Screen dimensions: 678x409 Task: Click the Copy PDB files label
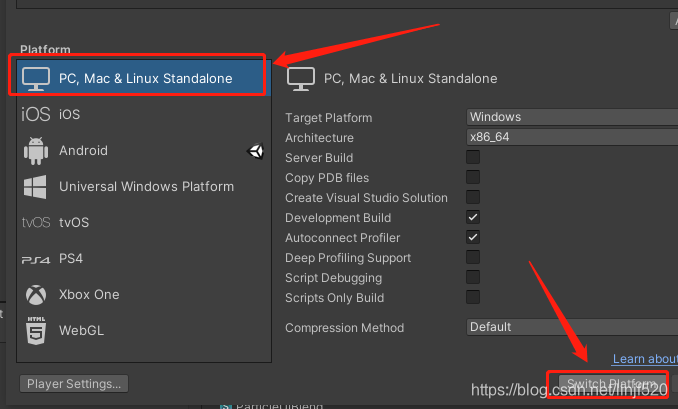pos(327,178)
